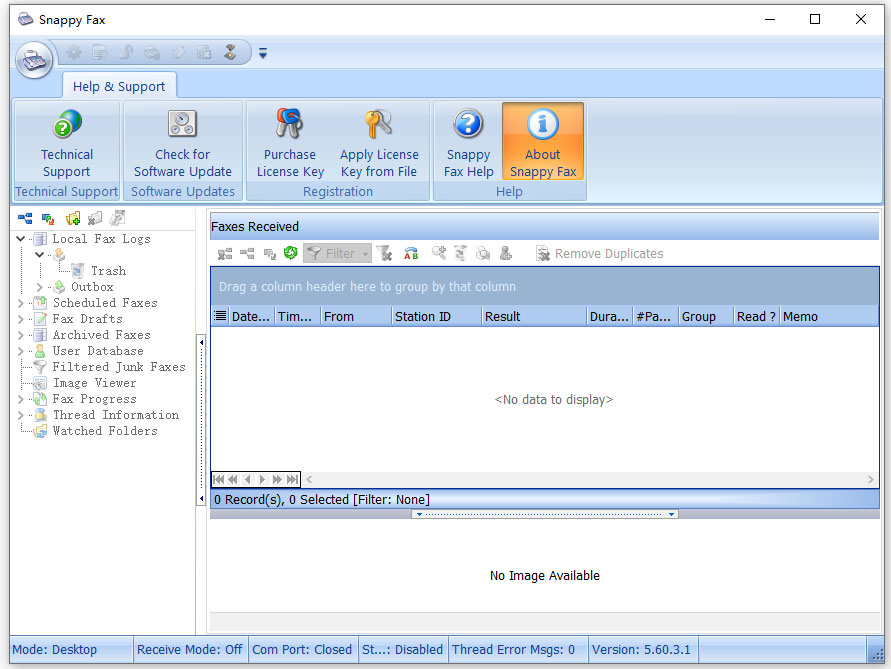Click the grid column chooser icon before Date
891x669 pixels.
[220, 316]
